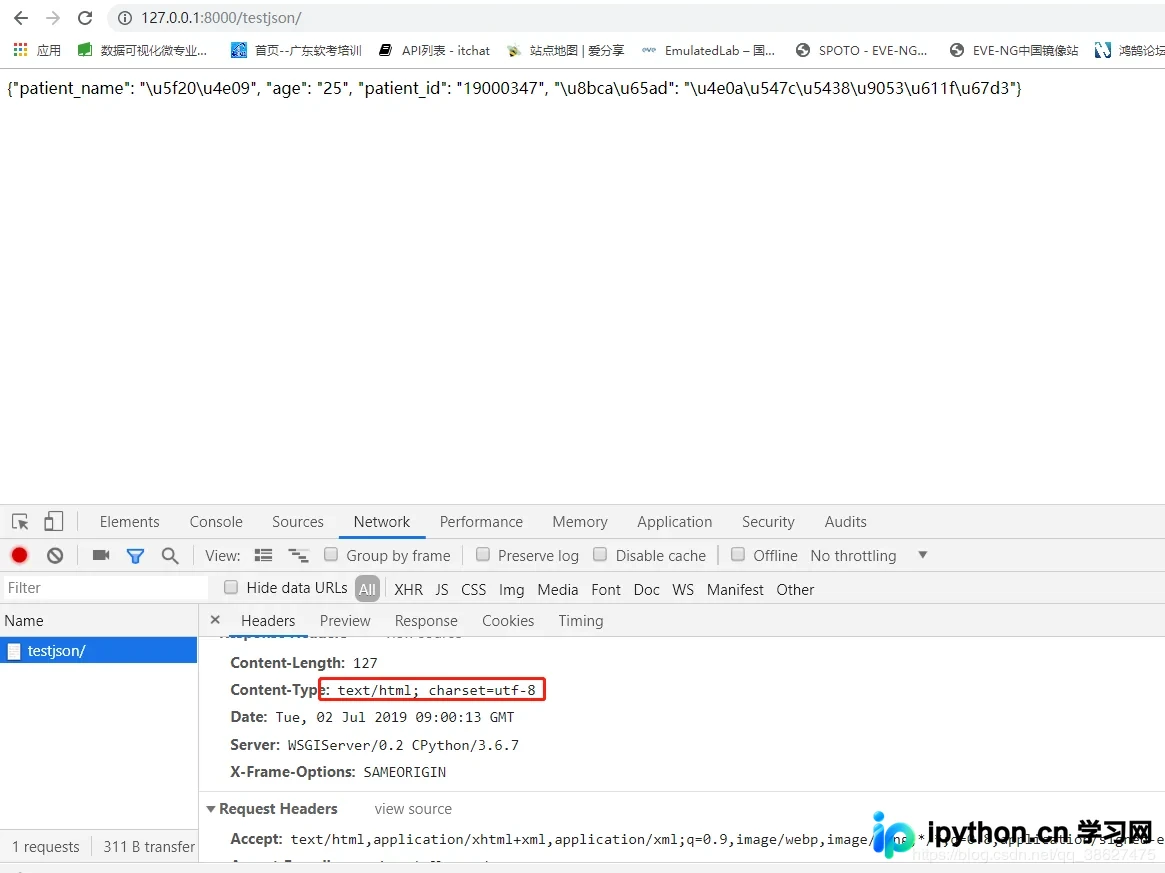The image size is (1165, 873).
Task: Reload the page with the refresh icon
Action: click(x=85, y=18)
